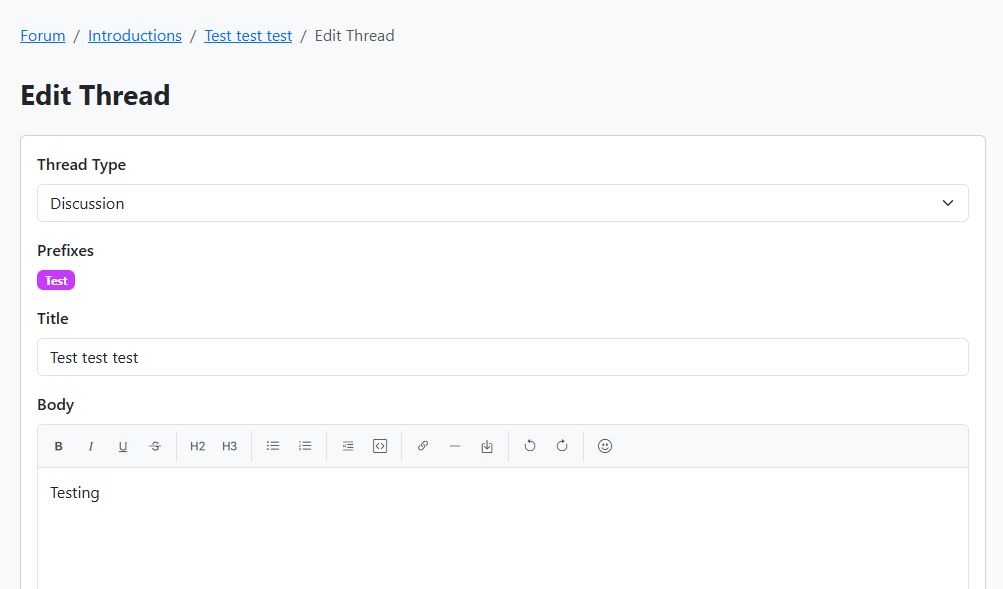Toggle bold formatting in the body editor

point(58,445)
